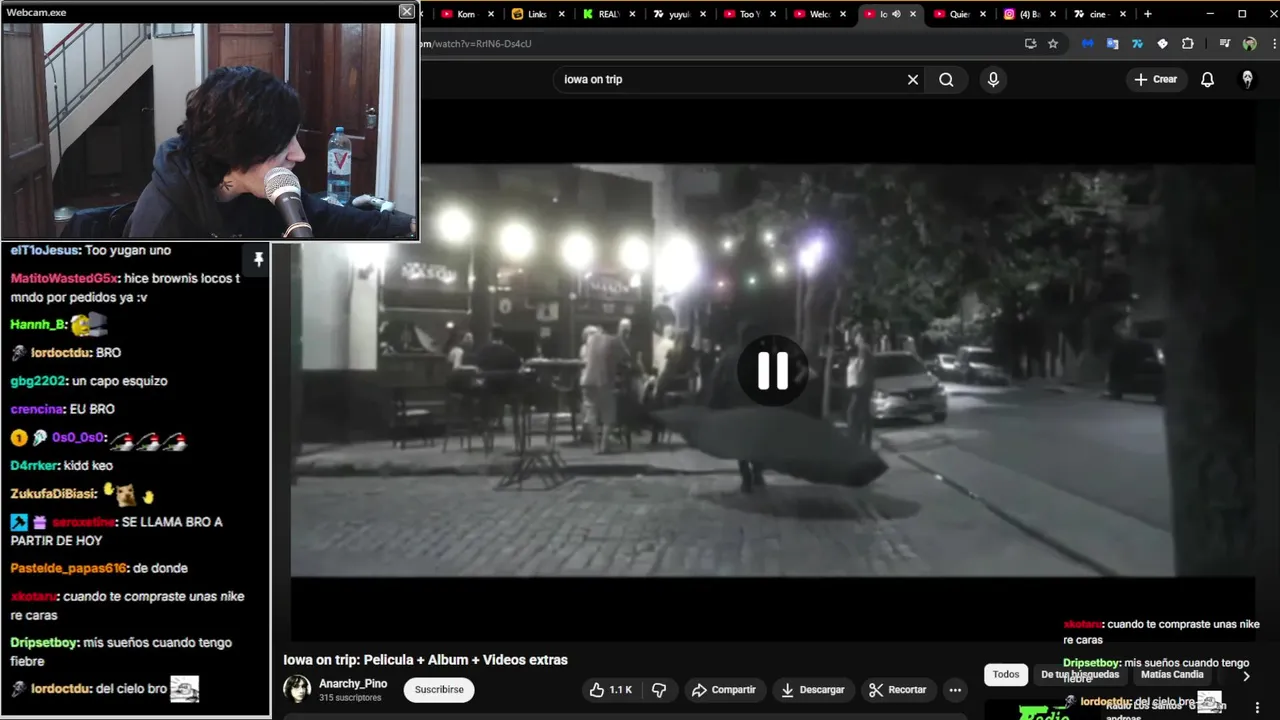Click the video title 'Iowa on trip: Pelicula'
Viewport: 1280px width, 720px height.
pos(425,660)
